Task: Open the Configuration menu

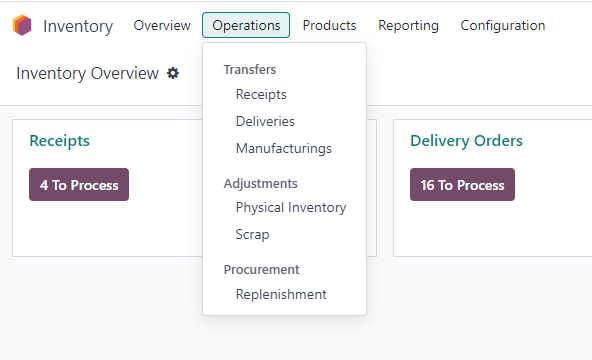Action: (503, 25)
